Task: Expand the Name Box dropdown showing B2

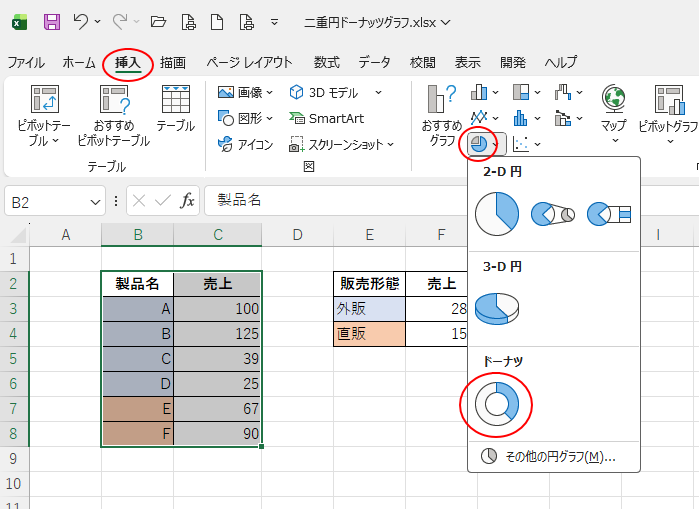Action: pyautogui.click(x=95, y=202)
